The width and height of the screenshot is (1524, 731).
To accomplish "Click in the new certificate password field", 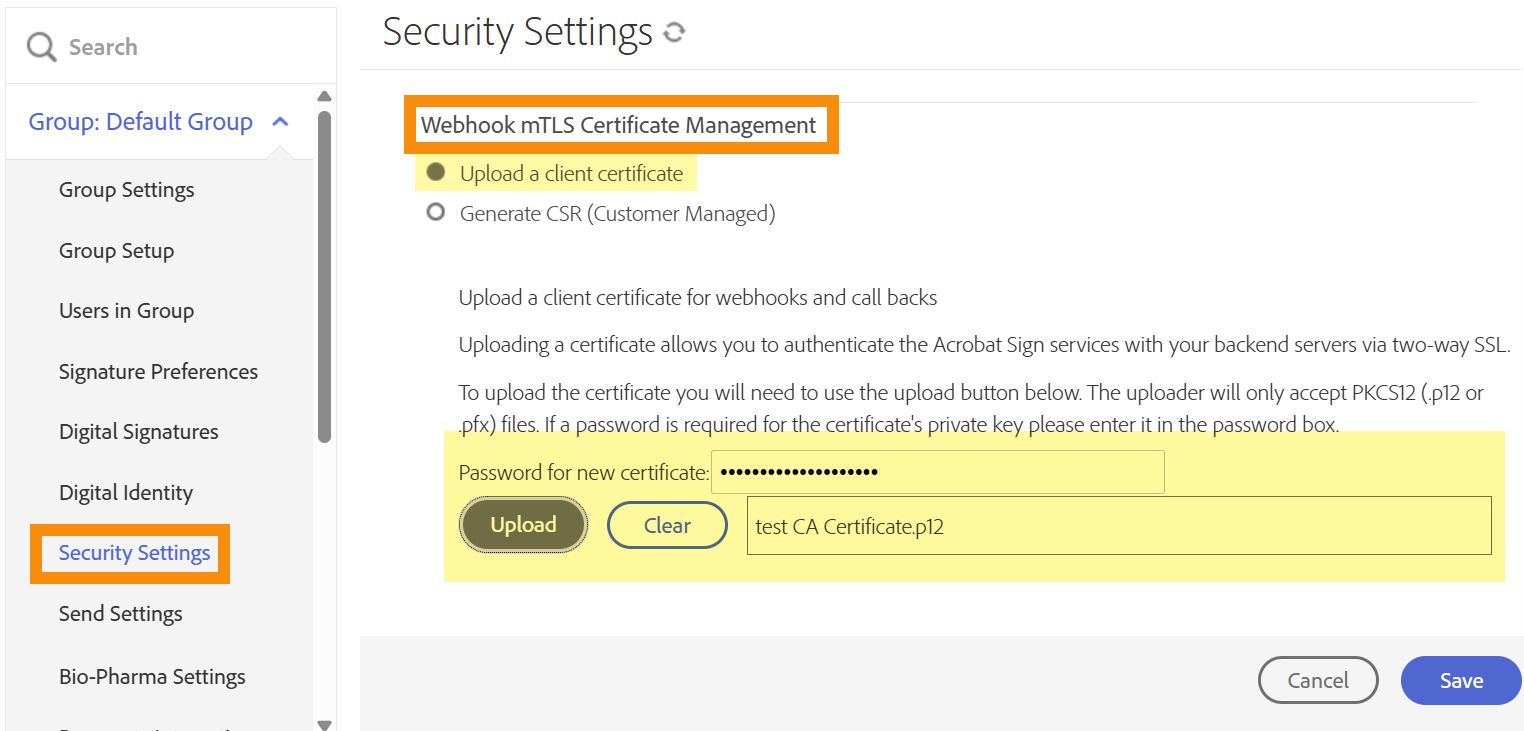I will coord(937,471).
